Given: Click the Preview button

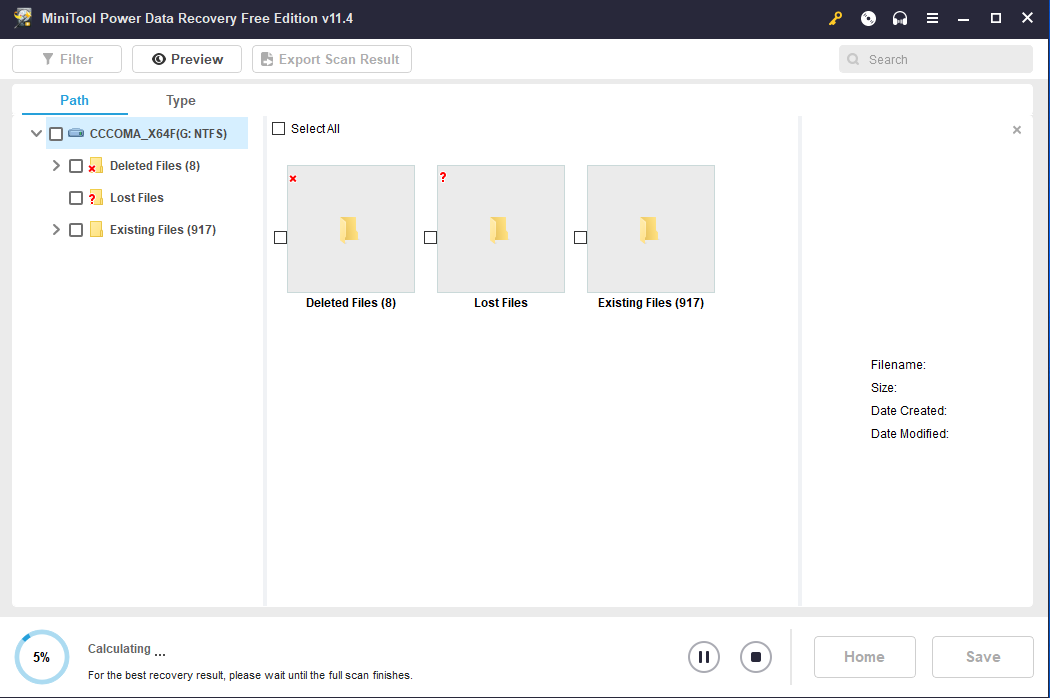Looking at the screenshot, I should pos(187,59).
